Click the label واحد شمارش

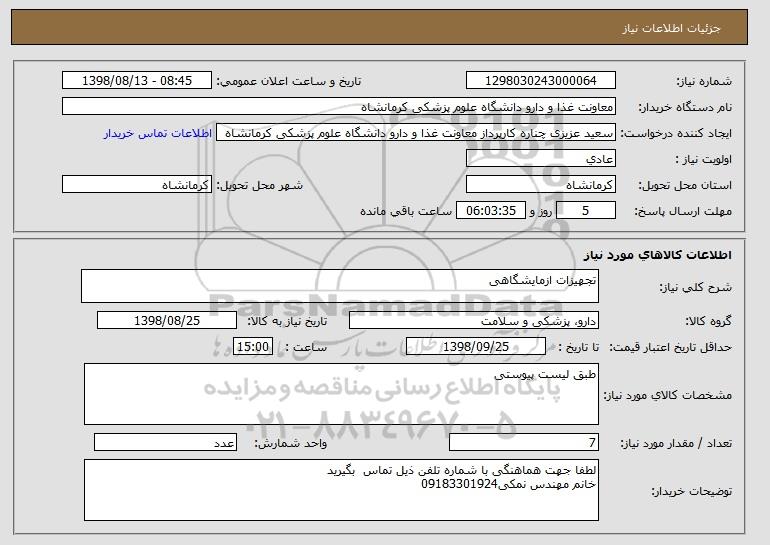click(x=290, y=443)
